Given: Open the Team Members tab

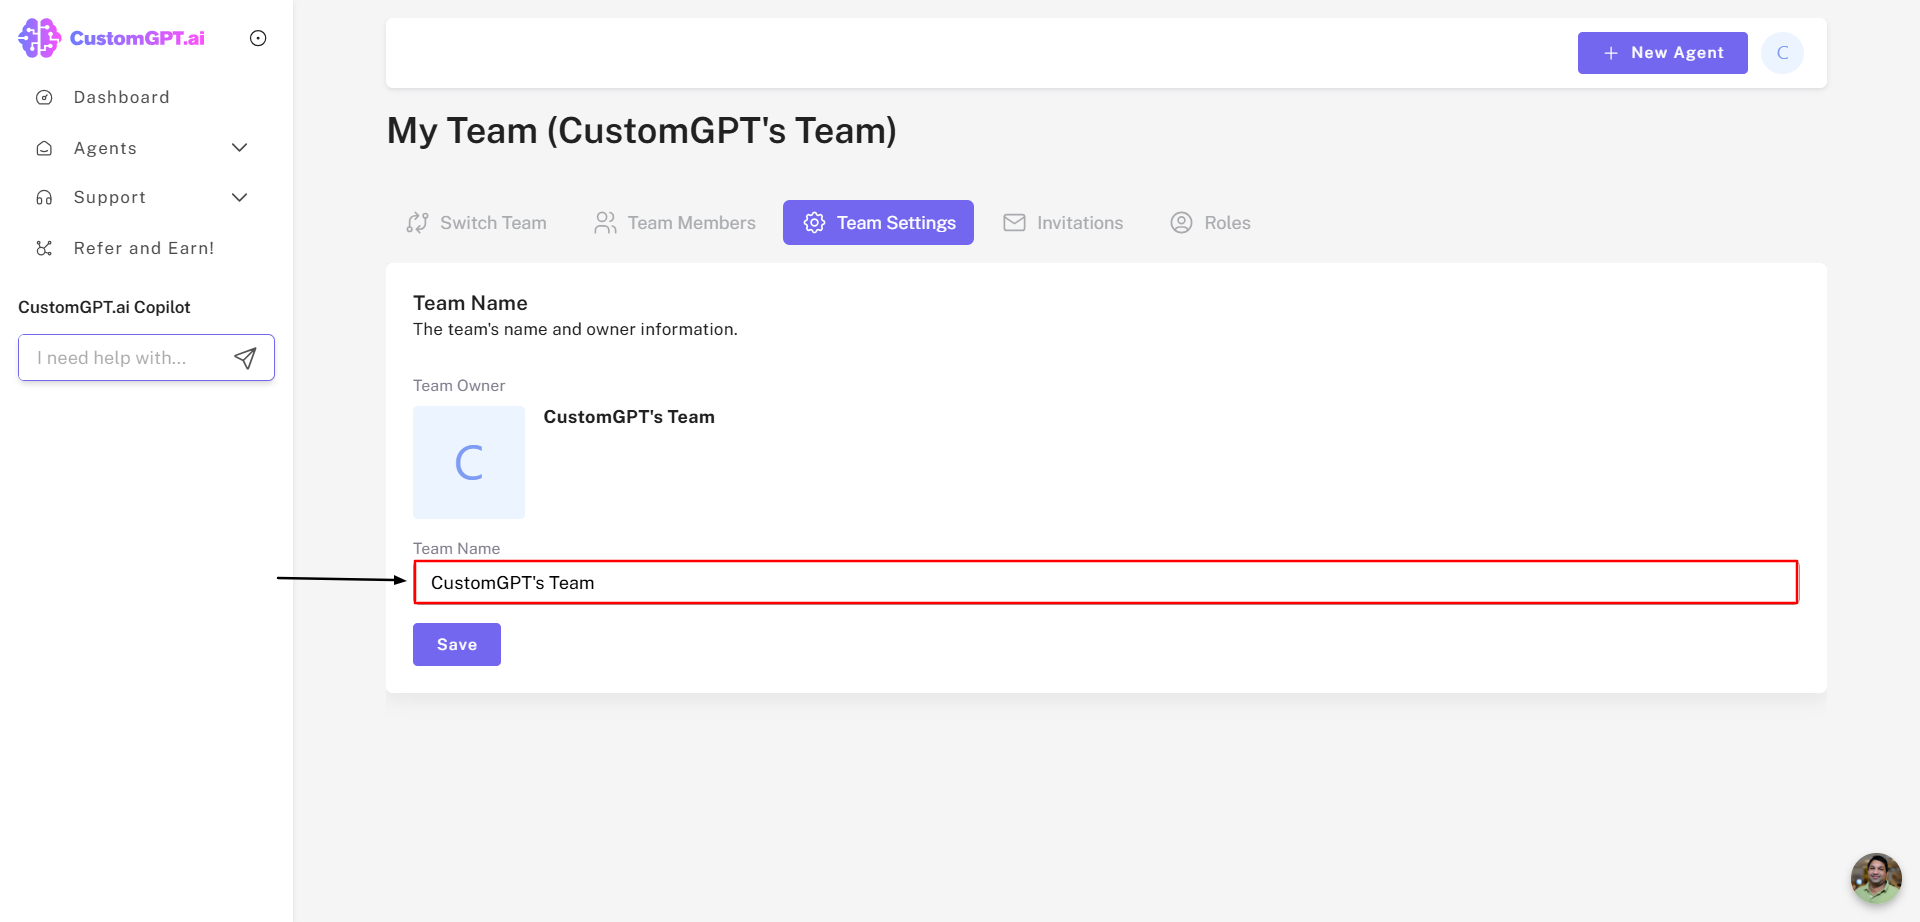Looking at the screenshot, I should [675, 223].
